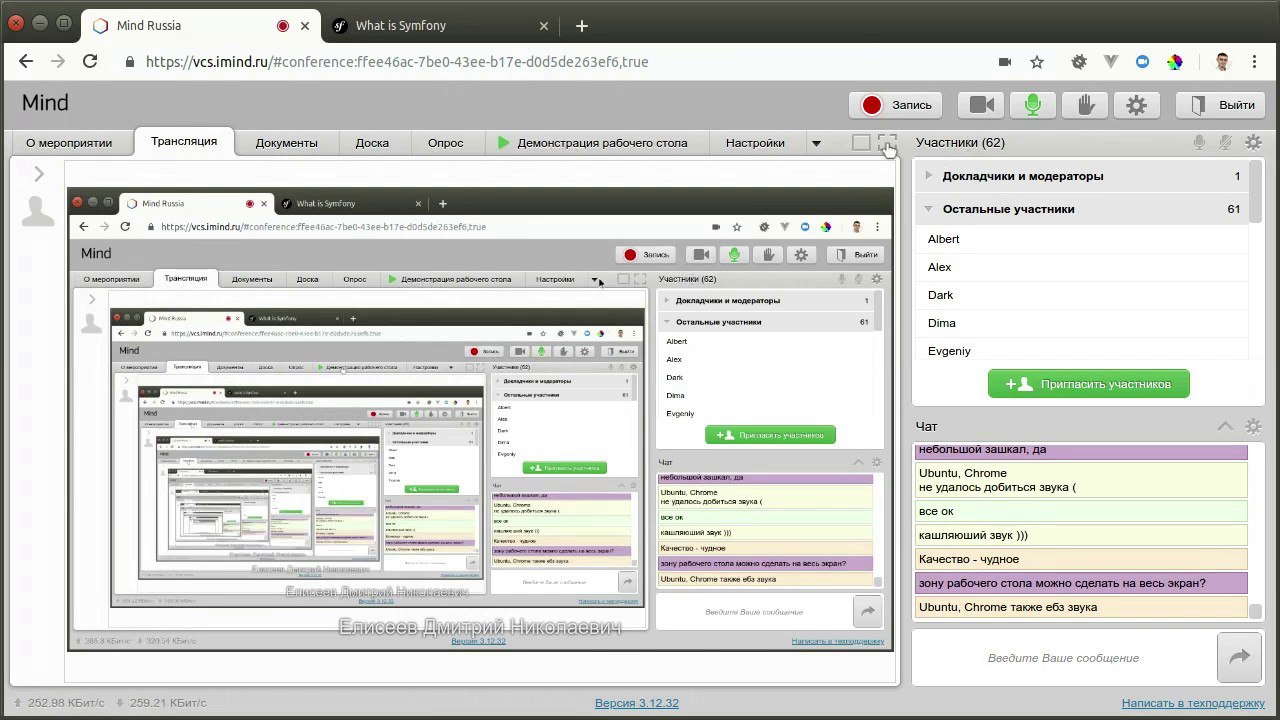Click the chat message input field
Image resolution: width=1280 pixels, height=720 pixels.
coord(1063,658)
